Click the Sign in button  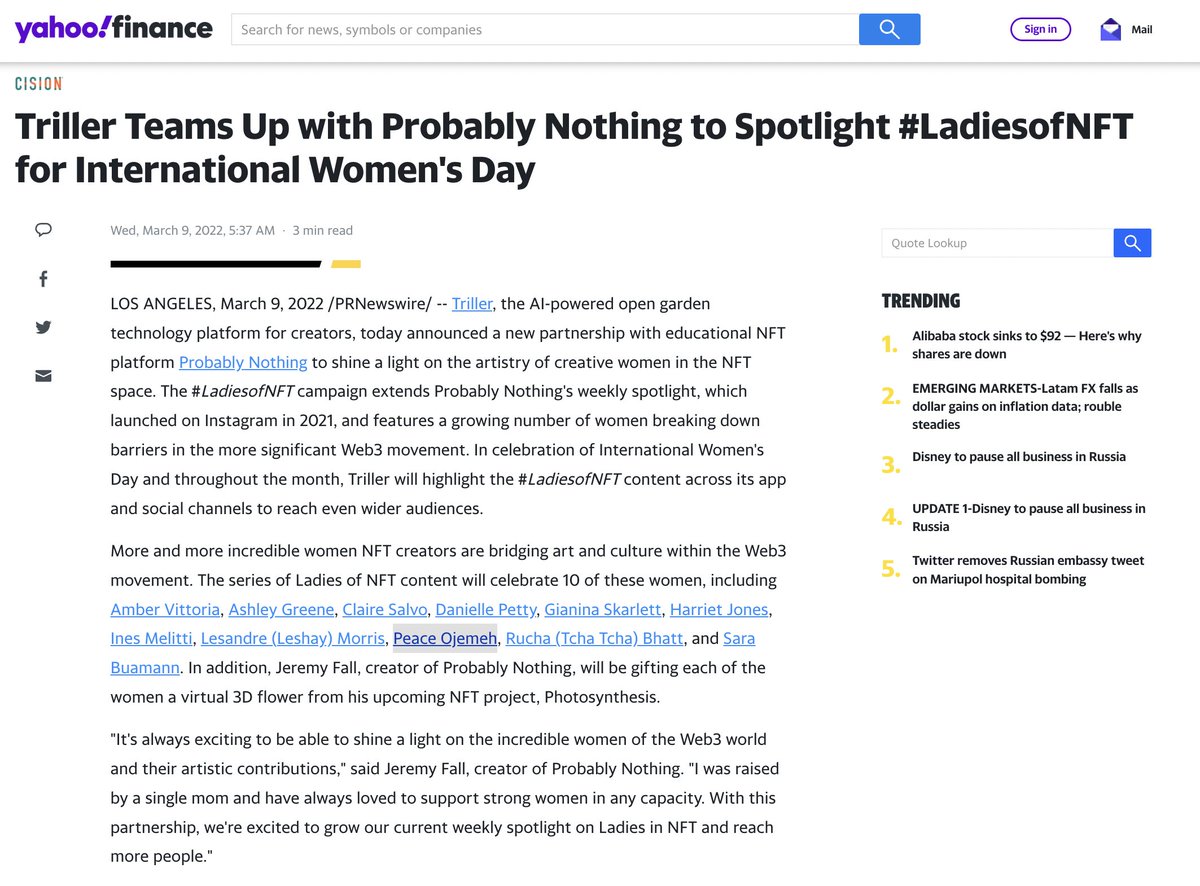[1040, 29]
